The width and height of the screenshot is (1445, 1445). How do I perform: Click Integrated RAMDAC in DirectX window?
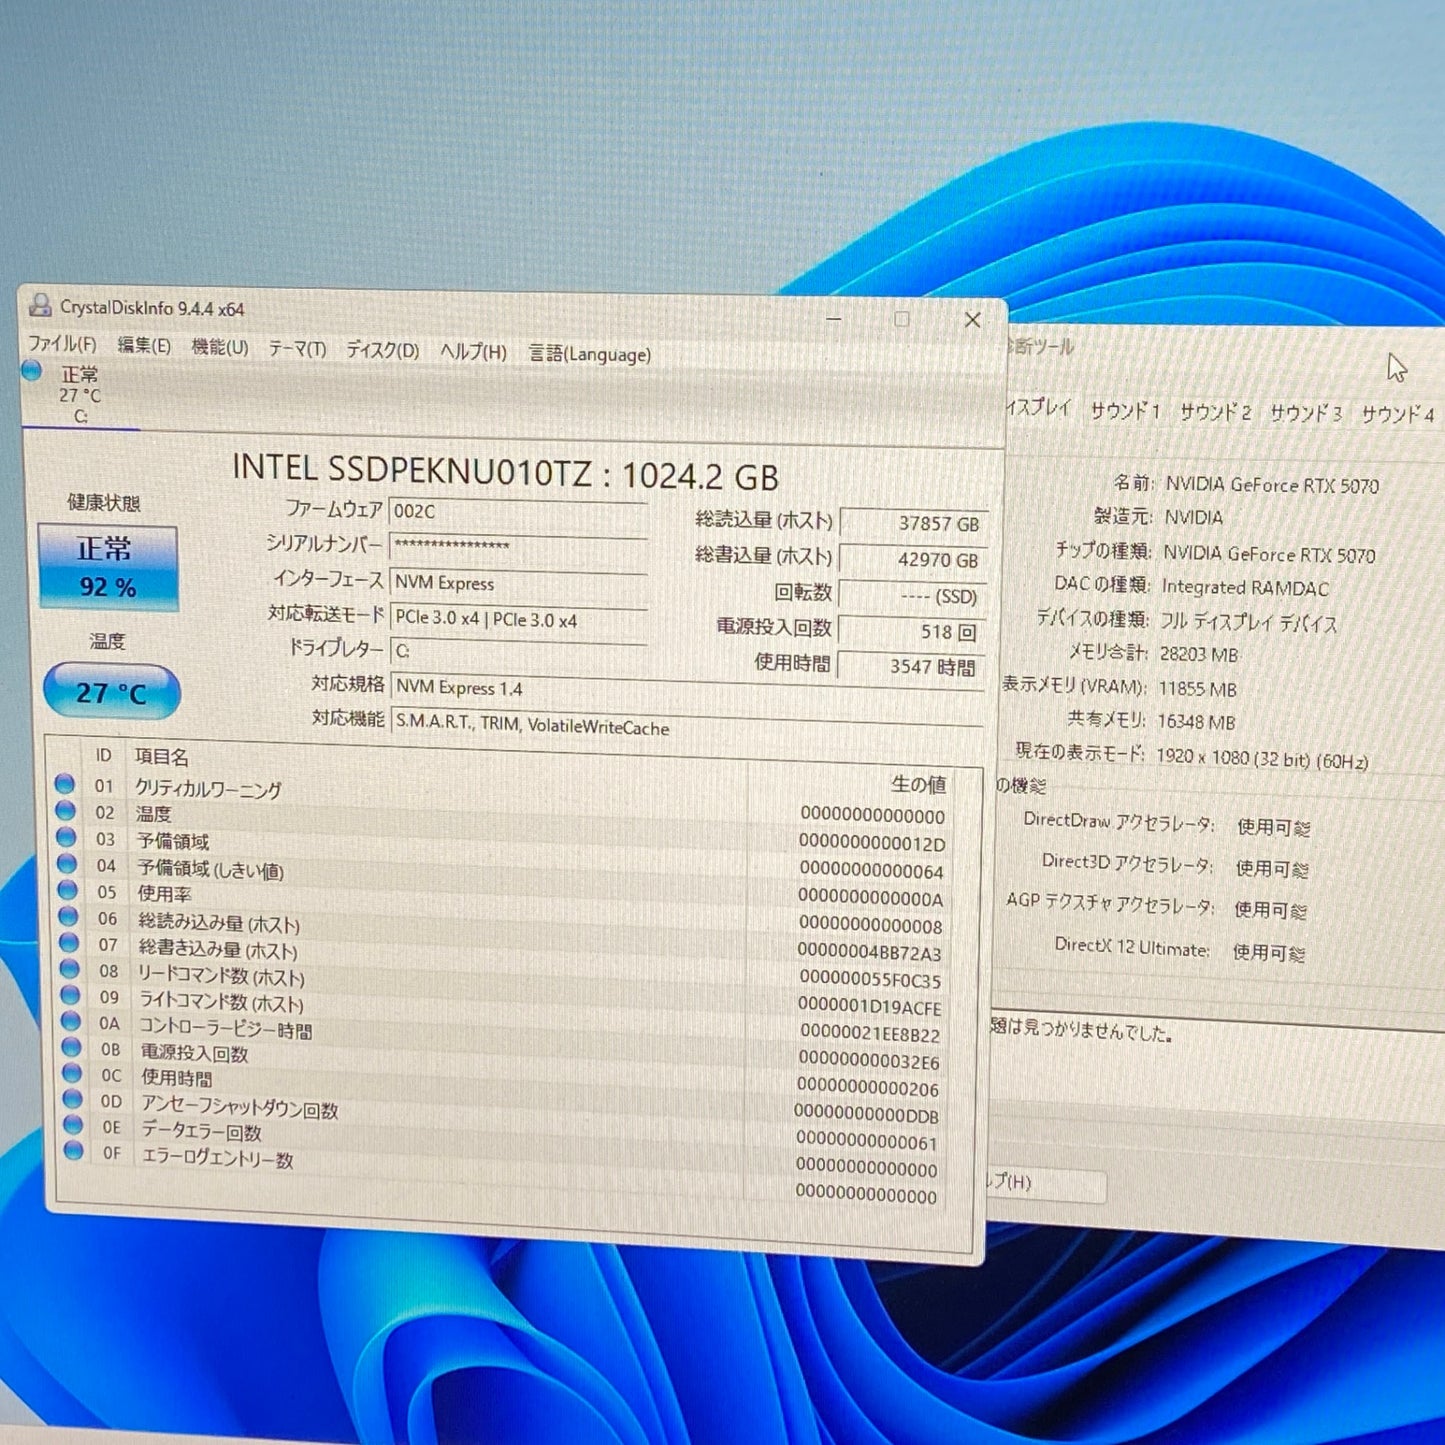click(x=1245, y=587)
